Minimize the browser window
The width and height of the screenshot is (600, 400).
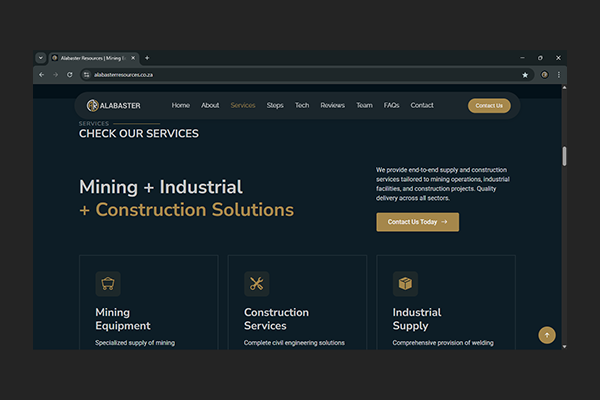click(522, 58)
